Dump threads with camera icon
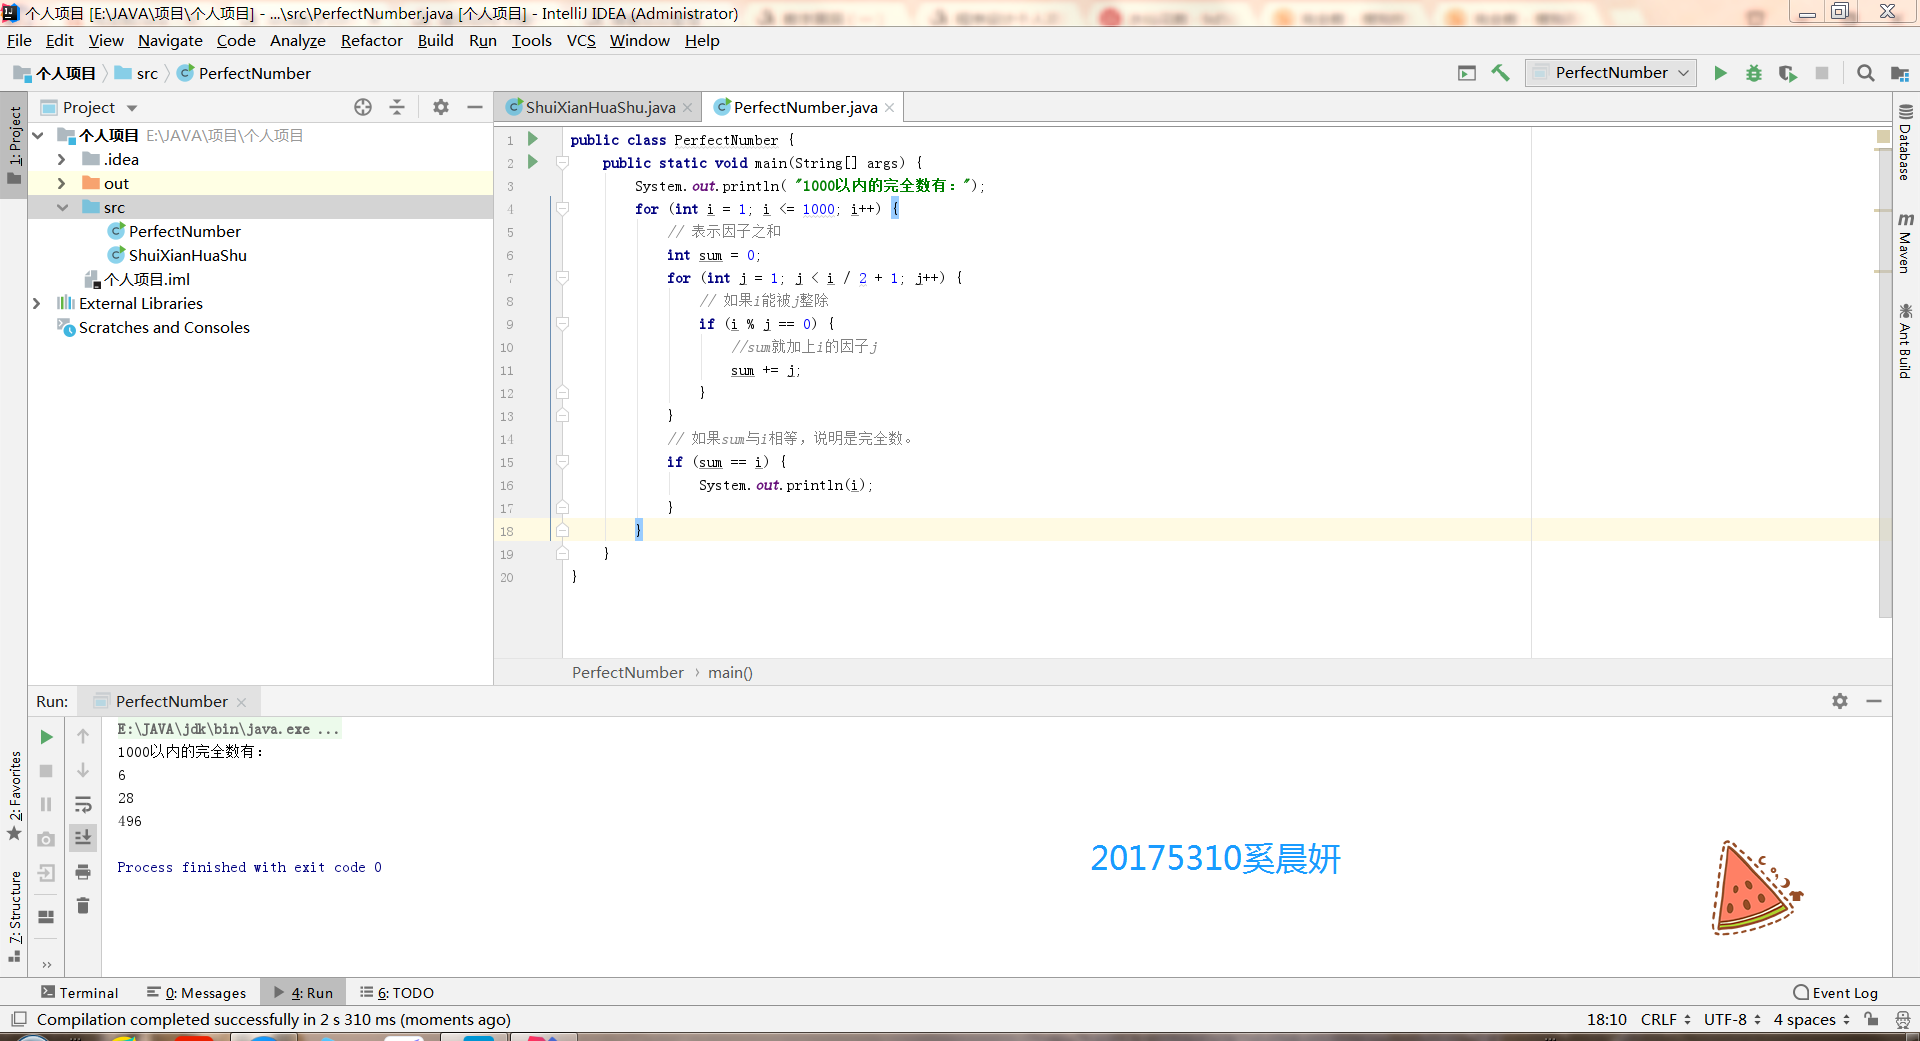The image size is (1920, 1041). coord(46,840)
